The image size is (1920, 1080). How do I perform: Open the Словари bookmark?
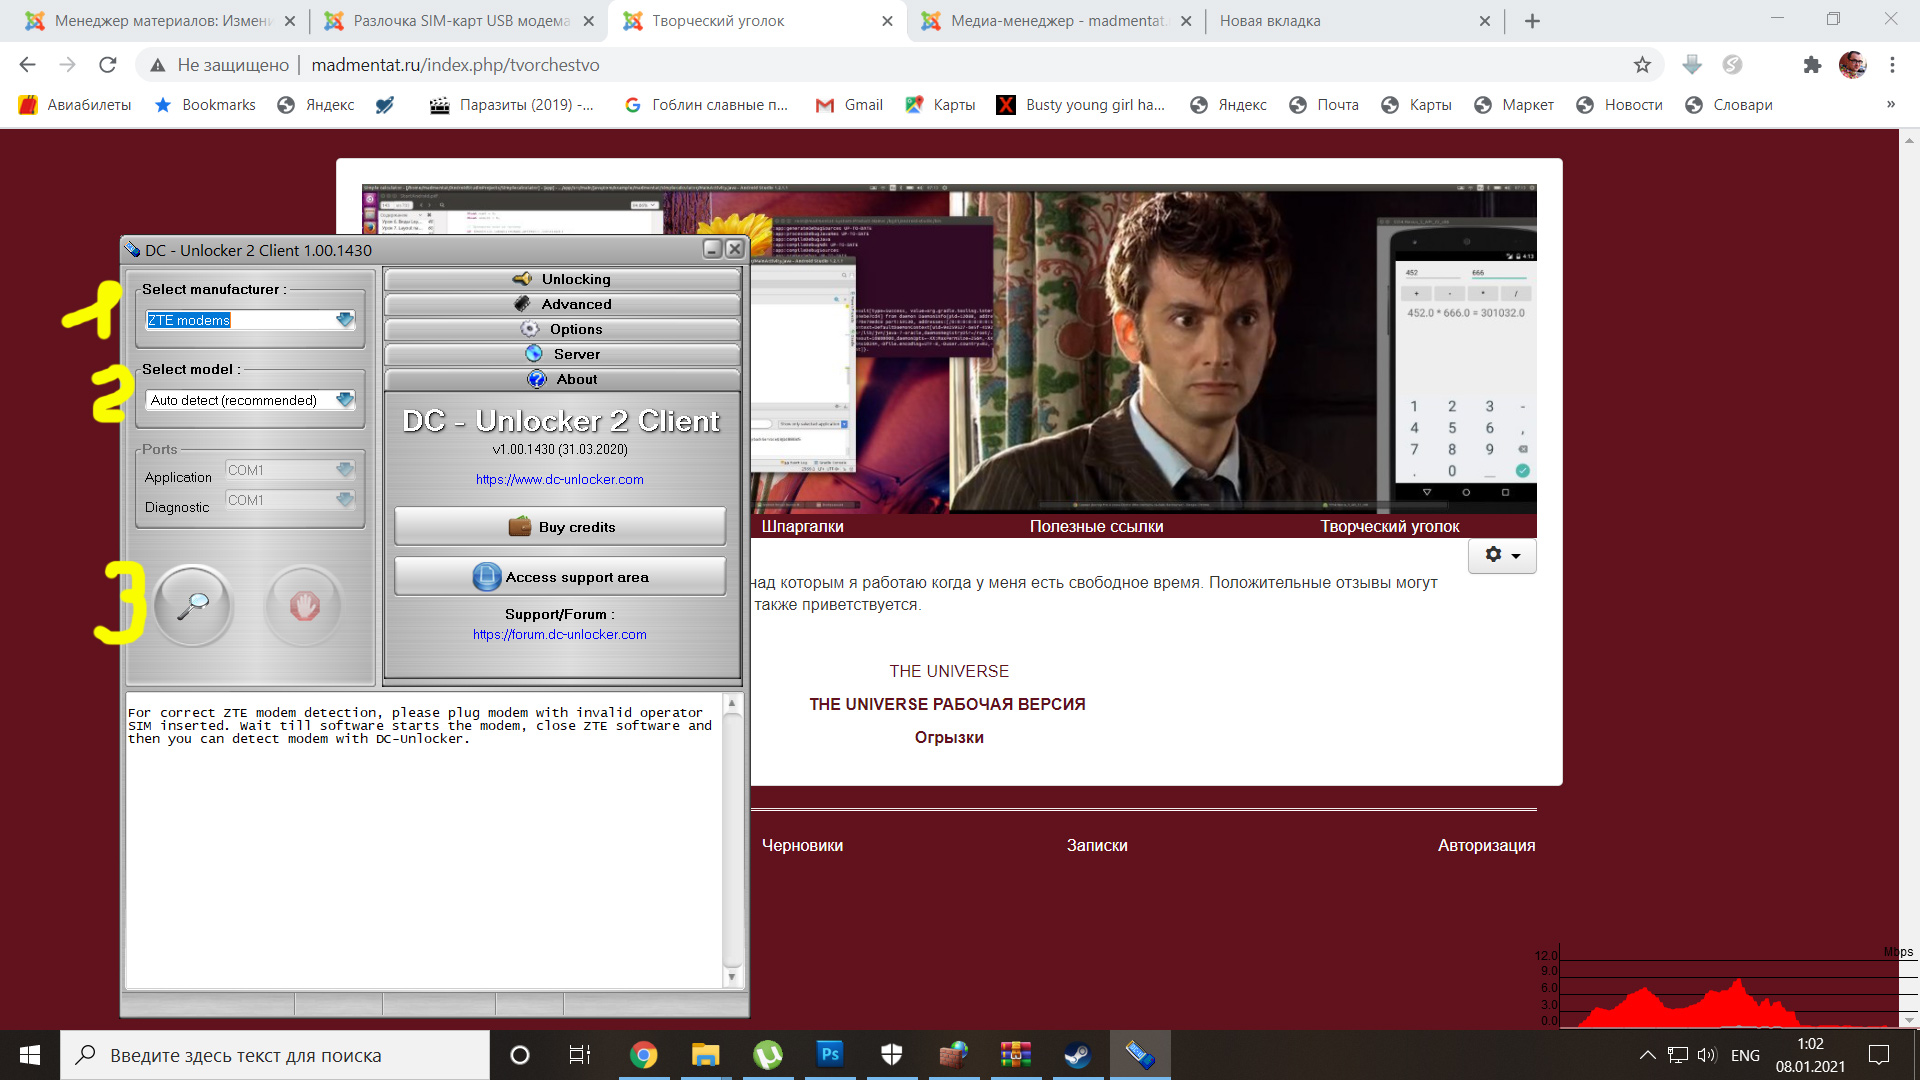point(1729,105)
